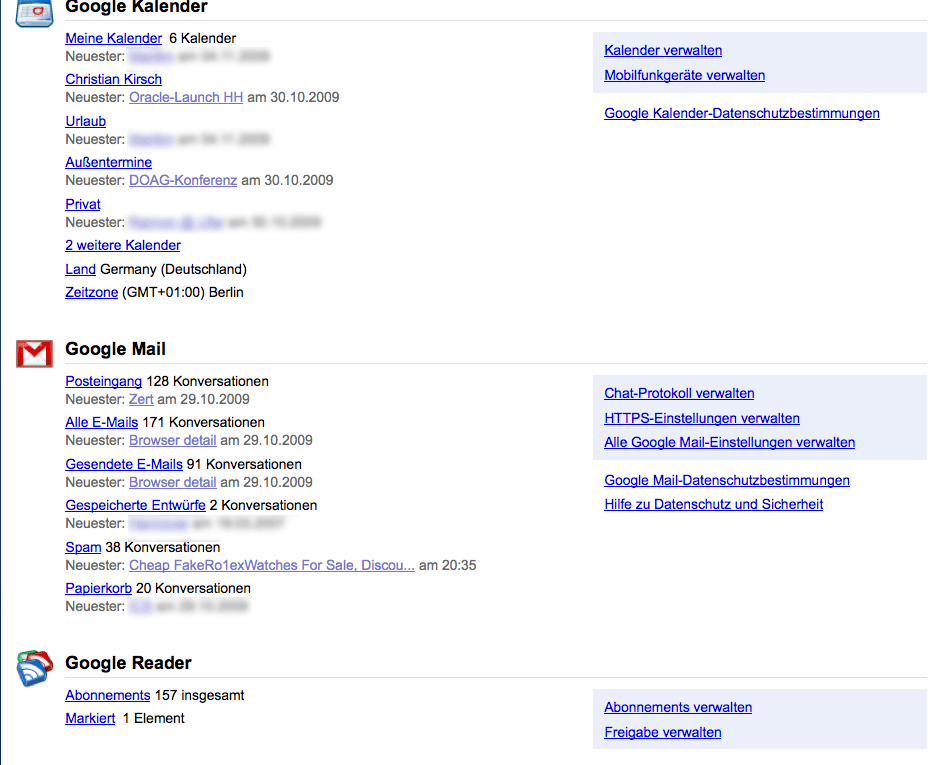Open Google Mail-Datenschutzbestimmungen
Screen dimensions: 930x765
point(727,480)
